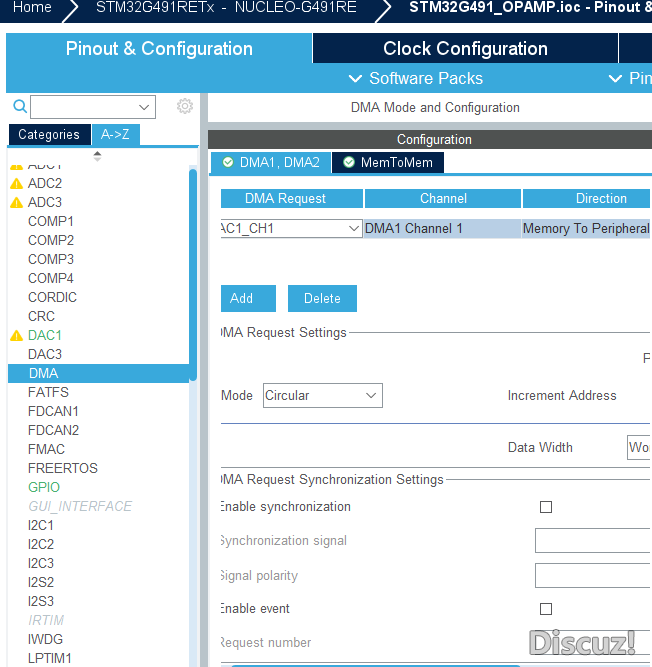This screenshot has width=652, height=667.
Task: Open the MemToMem tab
Action: (x=387, y=162)
